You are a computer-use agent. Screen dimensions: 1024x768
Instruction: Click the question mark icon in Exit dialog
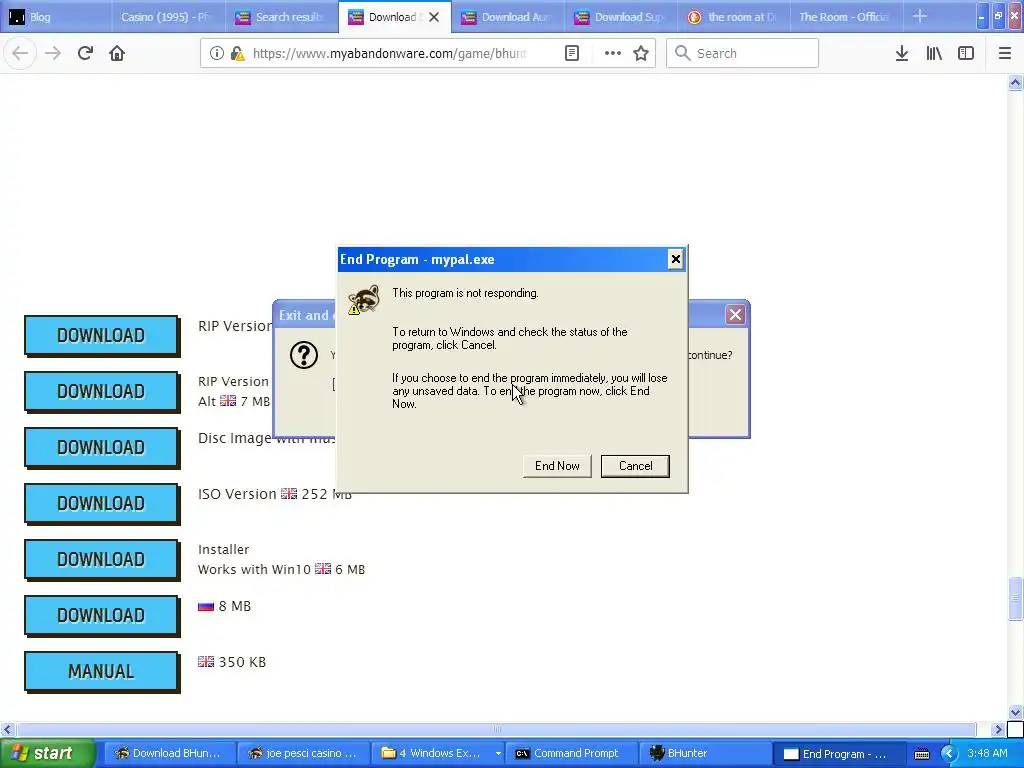(x=304, y=355)
